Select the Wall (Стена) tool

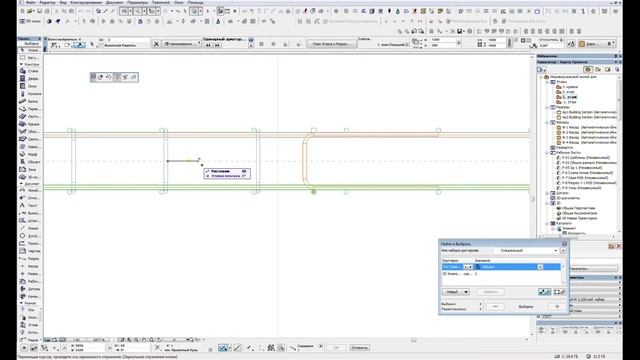click(29, 71)
